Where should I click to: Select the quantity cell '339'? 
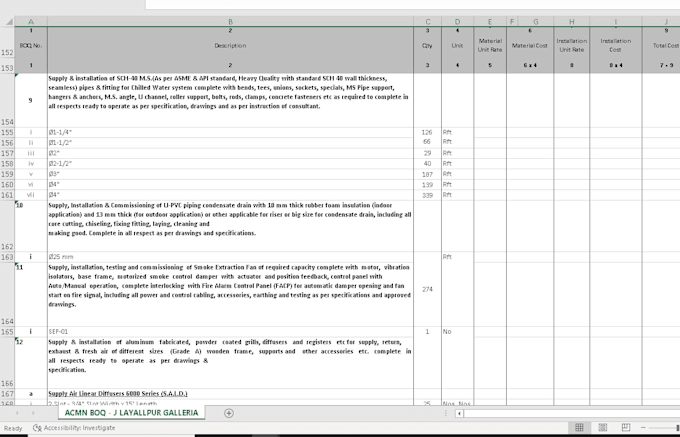[428, 195]
